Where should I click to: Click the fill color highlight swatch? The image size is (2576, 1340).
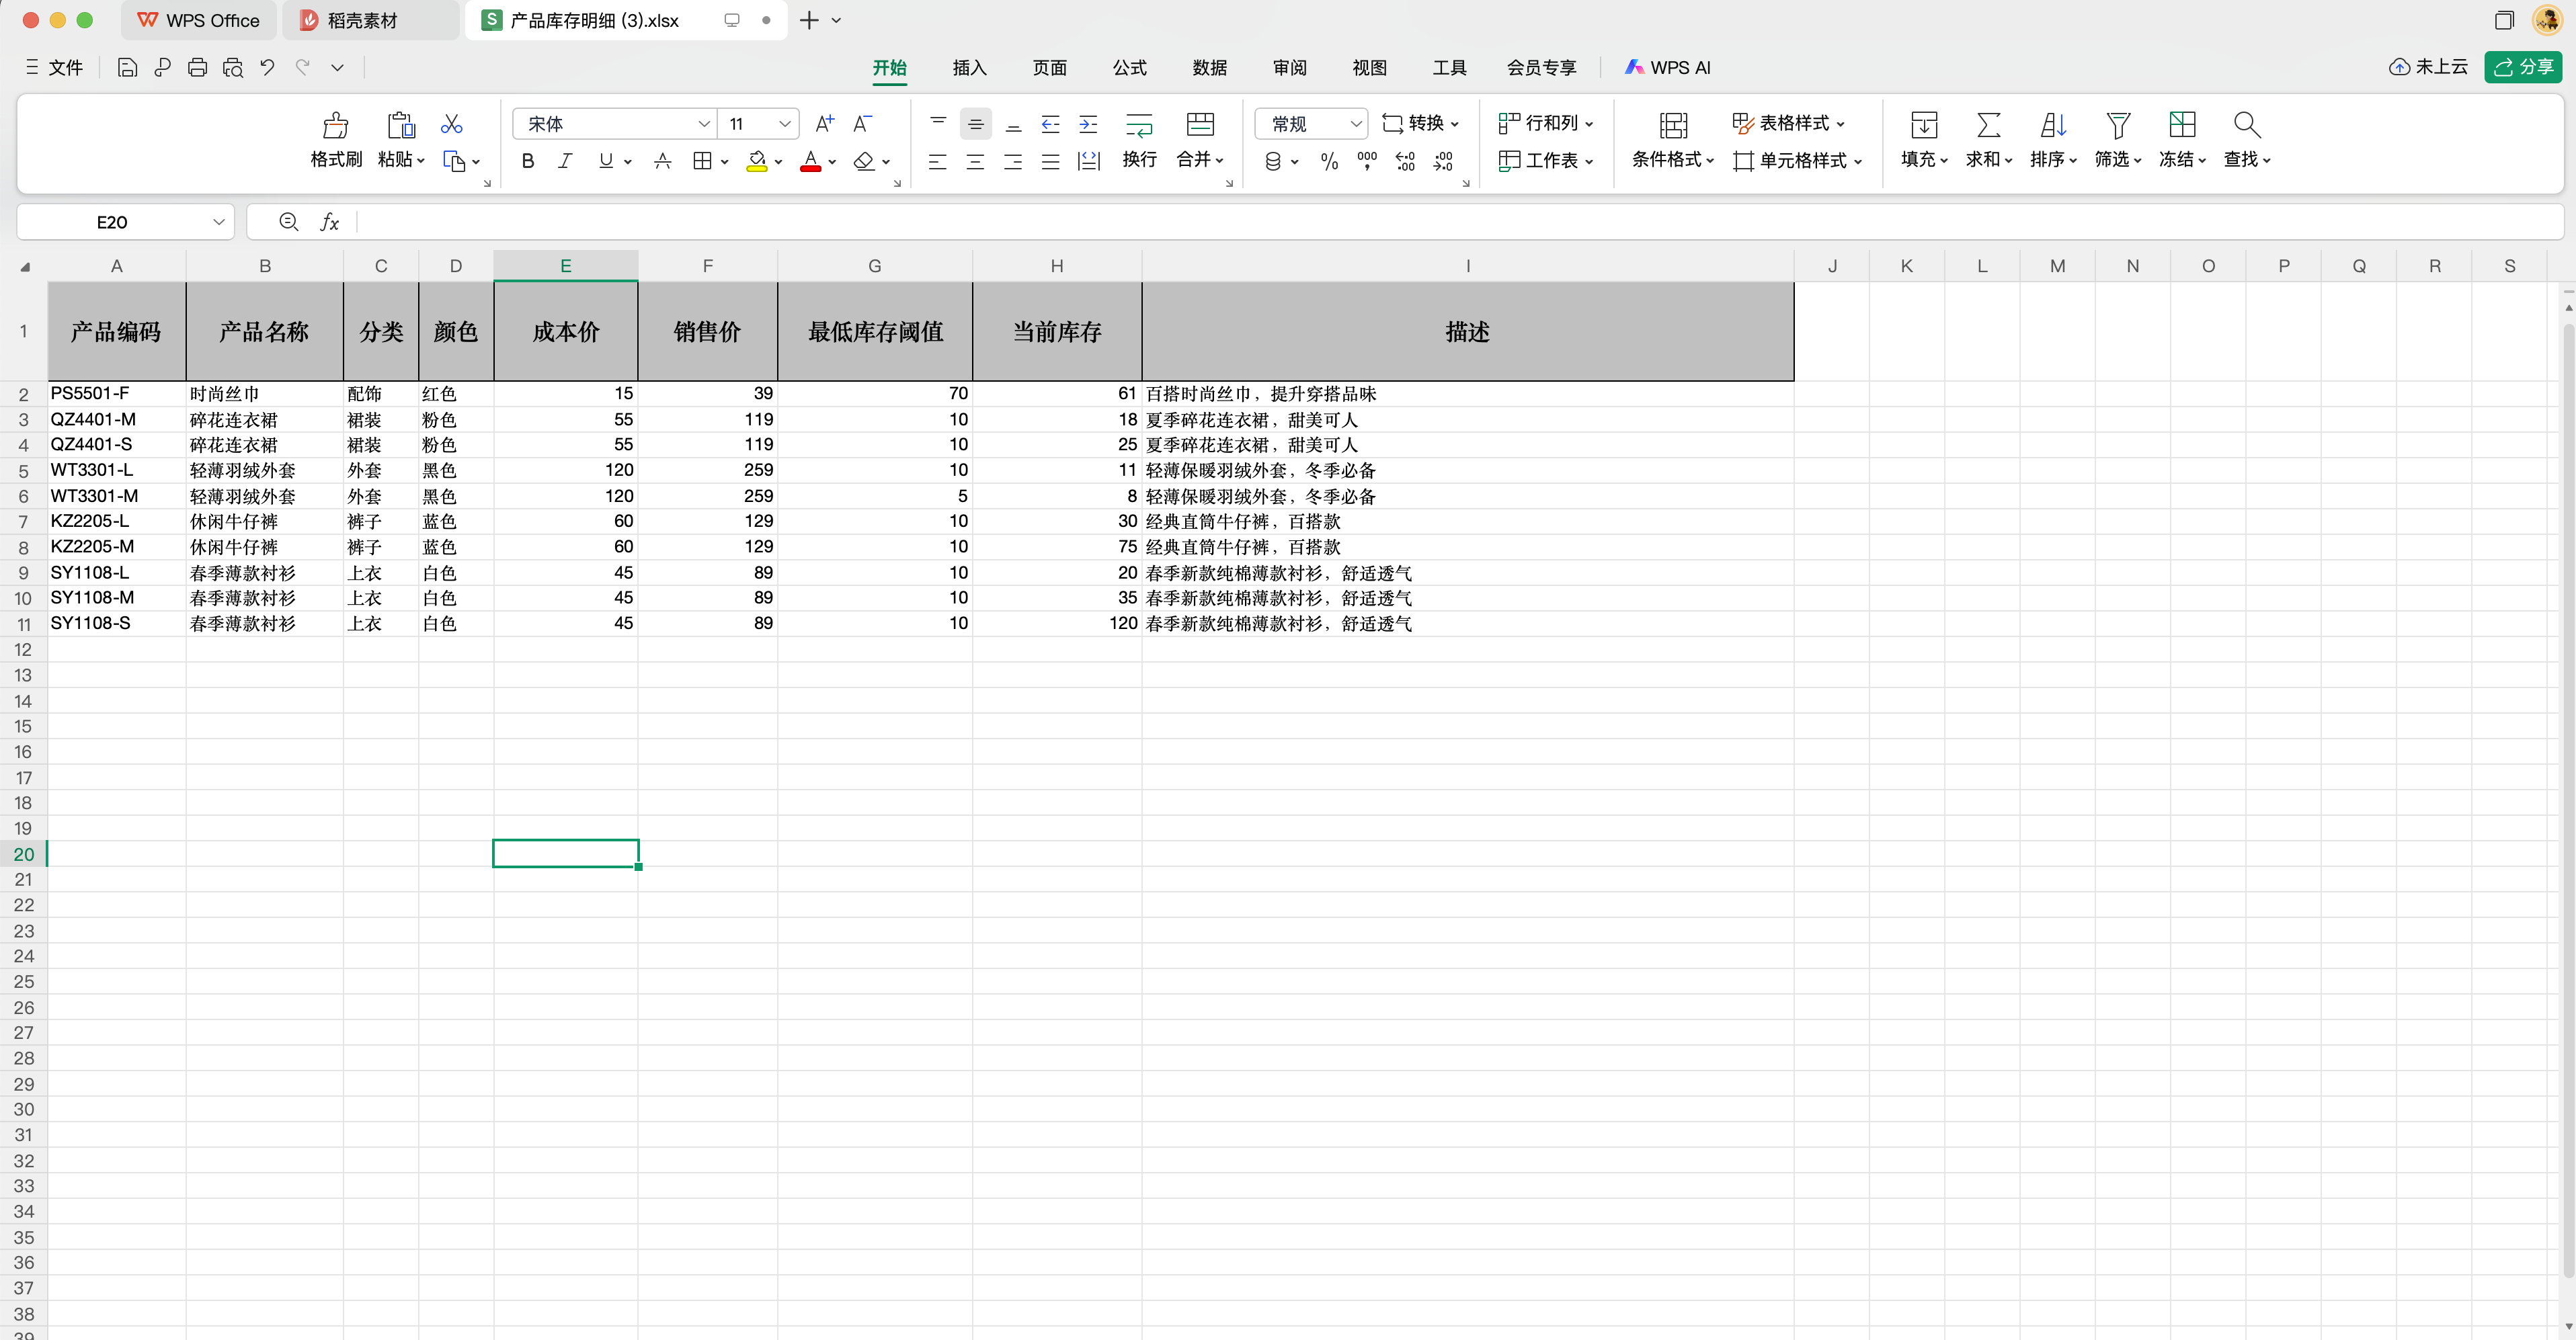coord(757,161)
